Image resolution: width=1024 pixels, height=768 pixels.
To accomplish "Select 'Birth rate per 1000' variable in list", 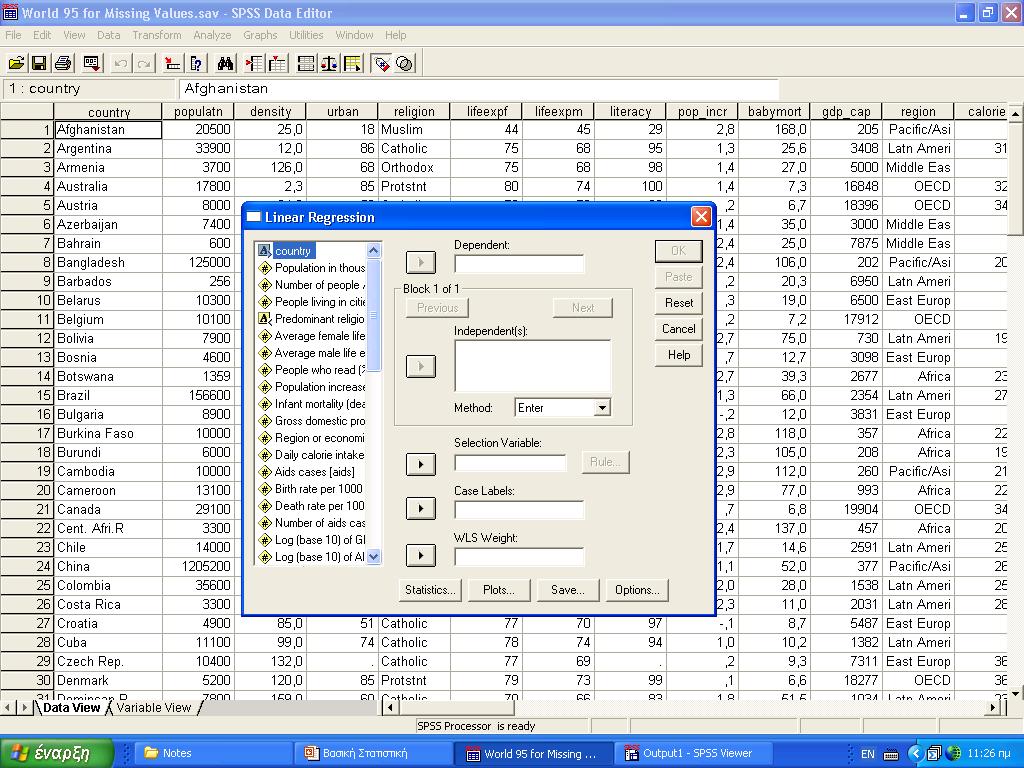I will pyautogui.click(x=312, y=488).
